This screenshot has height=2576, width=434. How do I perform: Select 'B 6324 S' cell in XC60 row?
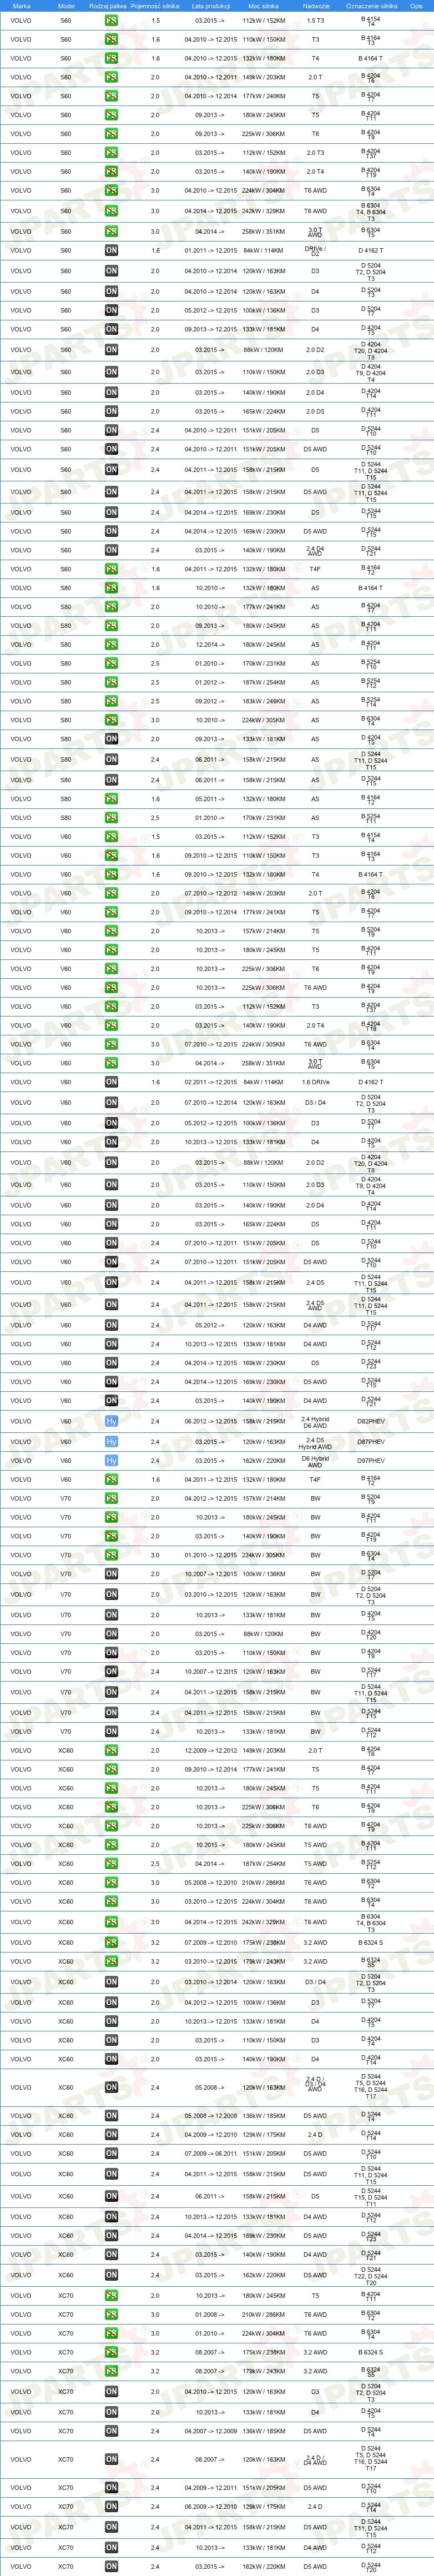[x=371, y=1943]
